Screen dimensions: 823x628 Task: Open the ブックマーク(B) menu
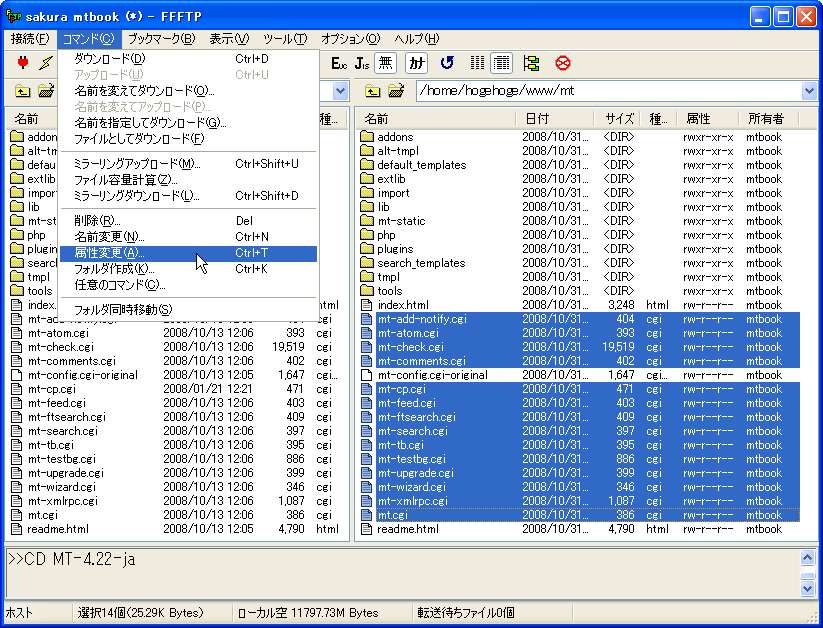(162, 39)
